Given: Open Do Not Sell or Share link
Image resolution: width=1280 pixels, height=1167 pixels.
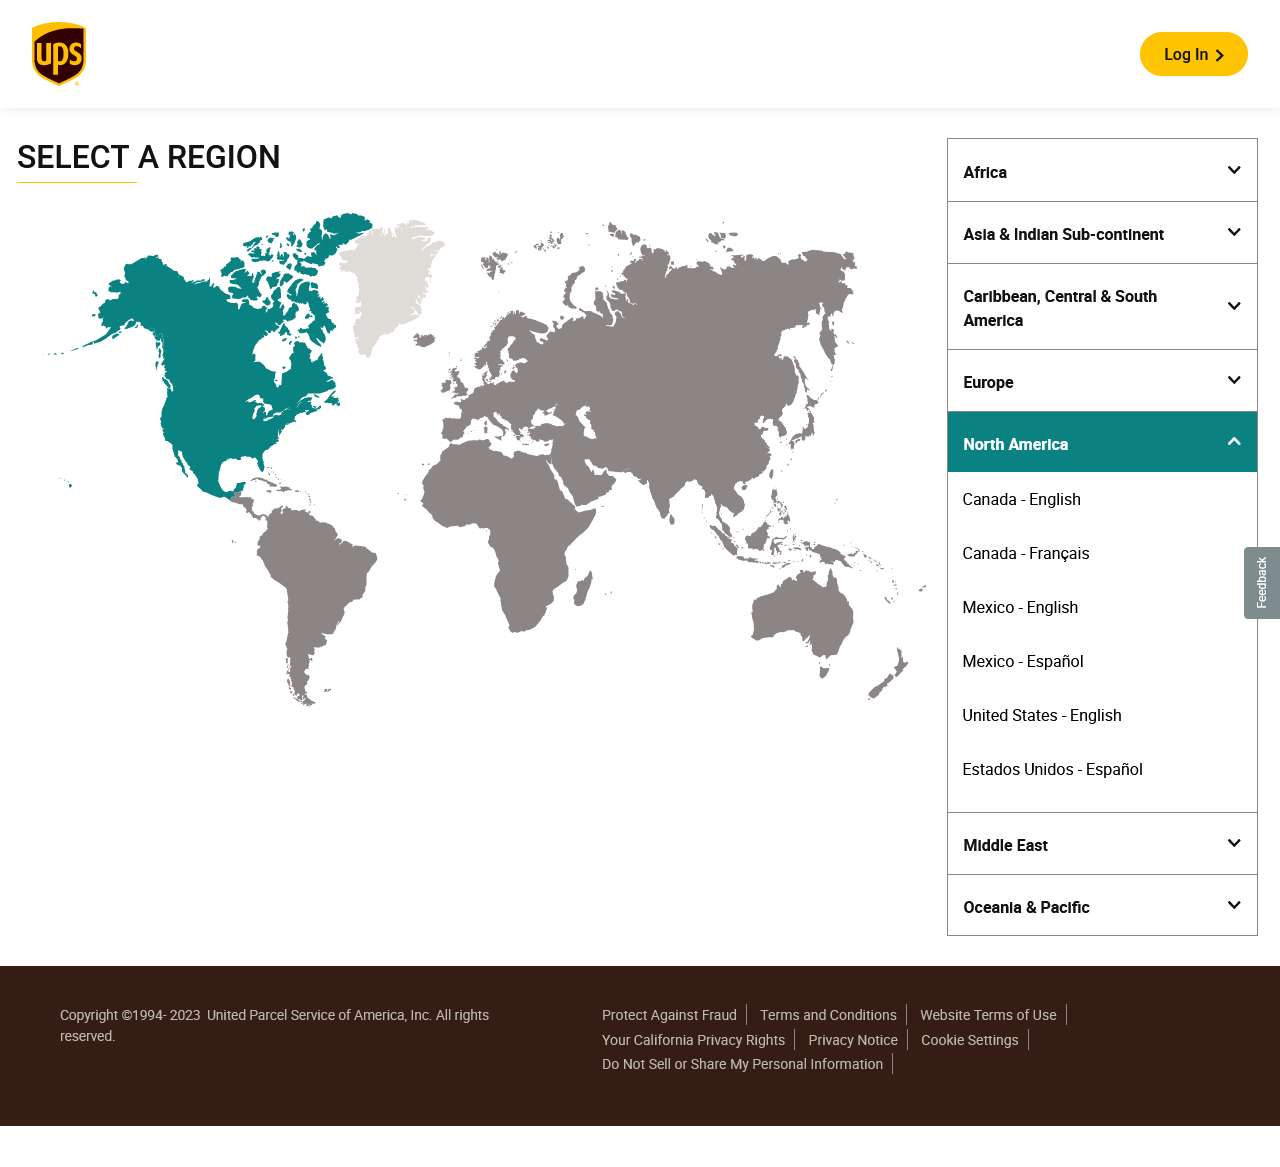Looking at the screenshot, I should coord(742,1064).
